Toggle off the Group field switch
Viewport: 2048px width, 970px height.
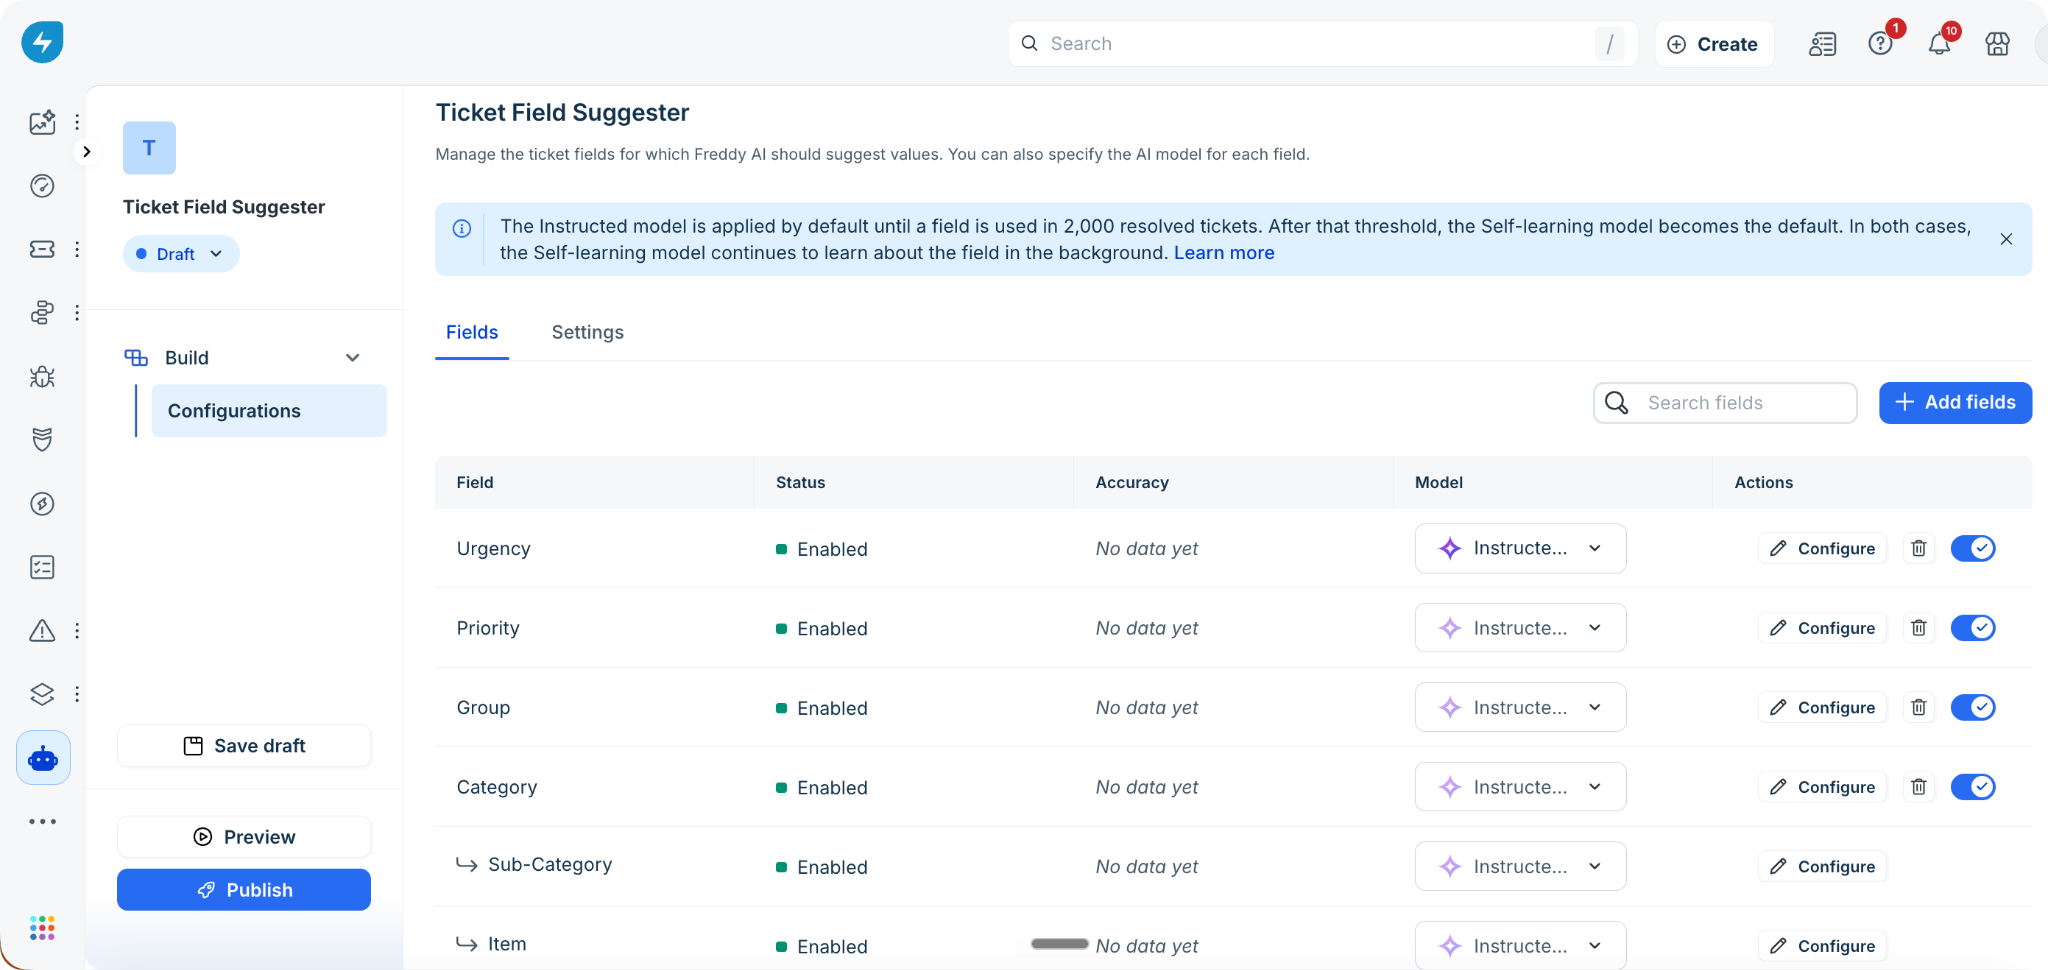tap(1973, 707)
